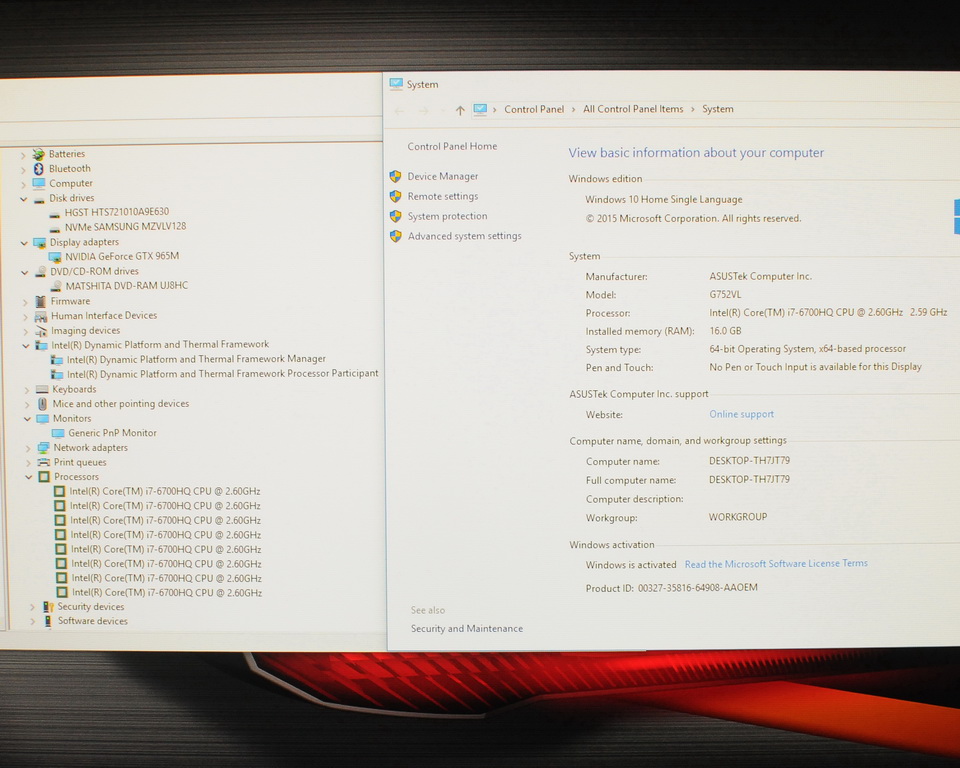
Task: Click the Network adapters category icon
Action: point(43,448)
